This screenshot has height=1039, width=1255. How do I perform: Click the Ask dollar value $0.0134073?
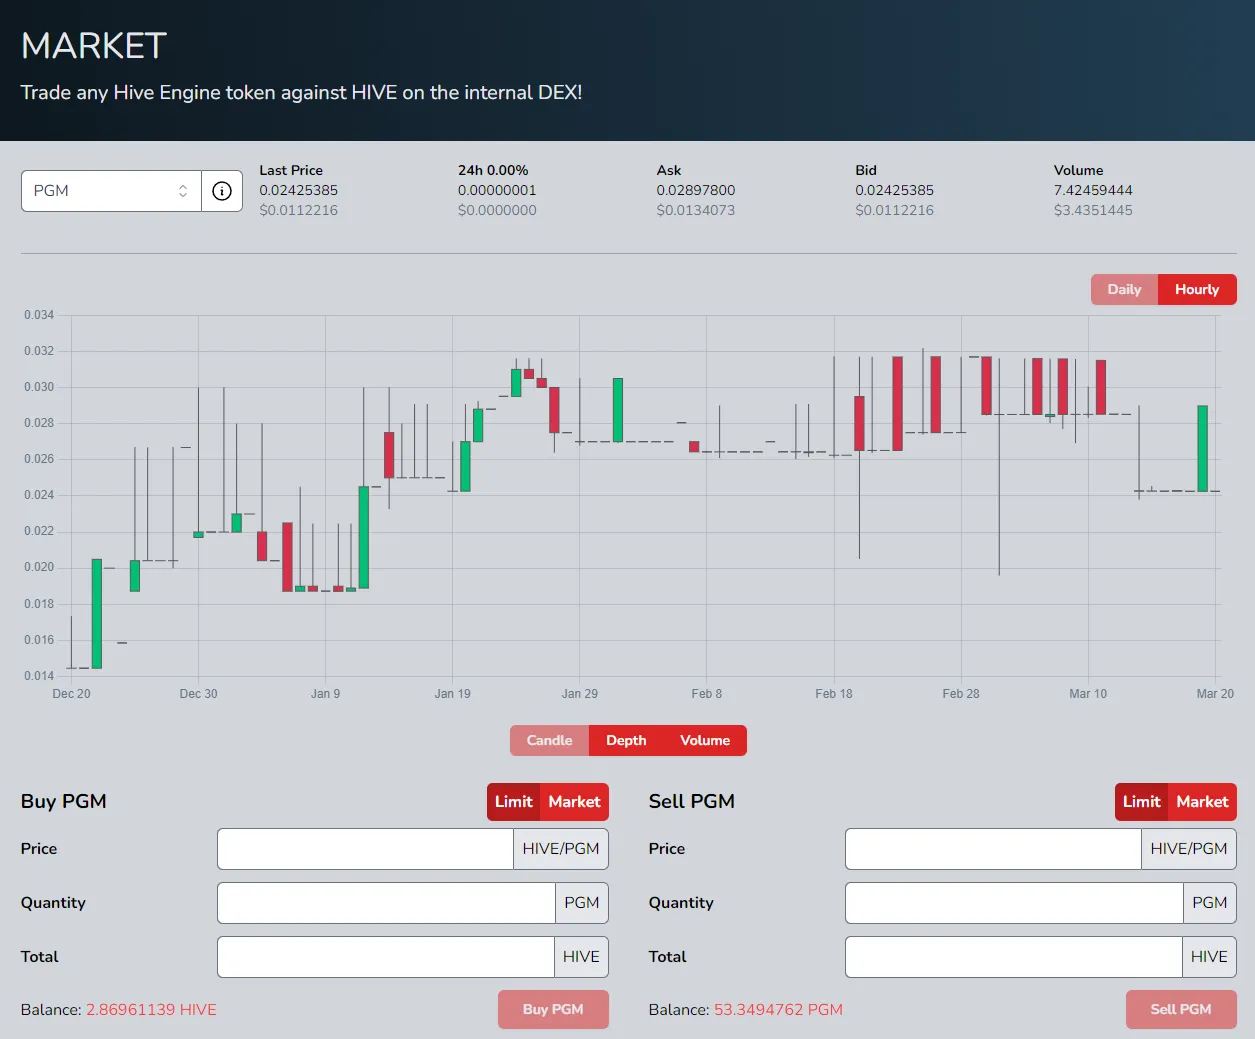(x=696, y=210)
